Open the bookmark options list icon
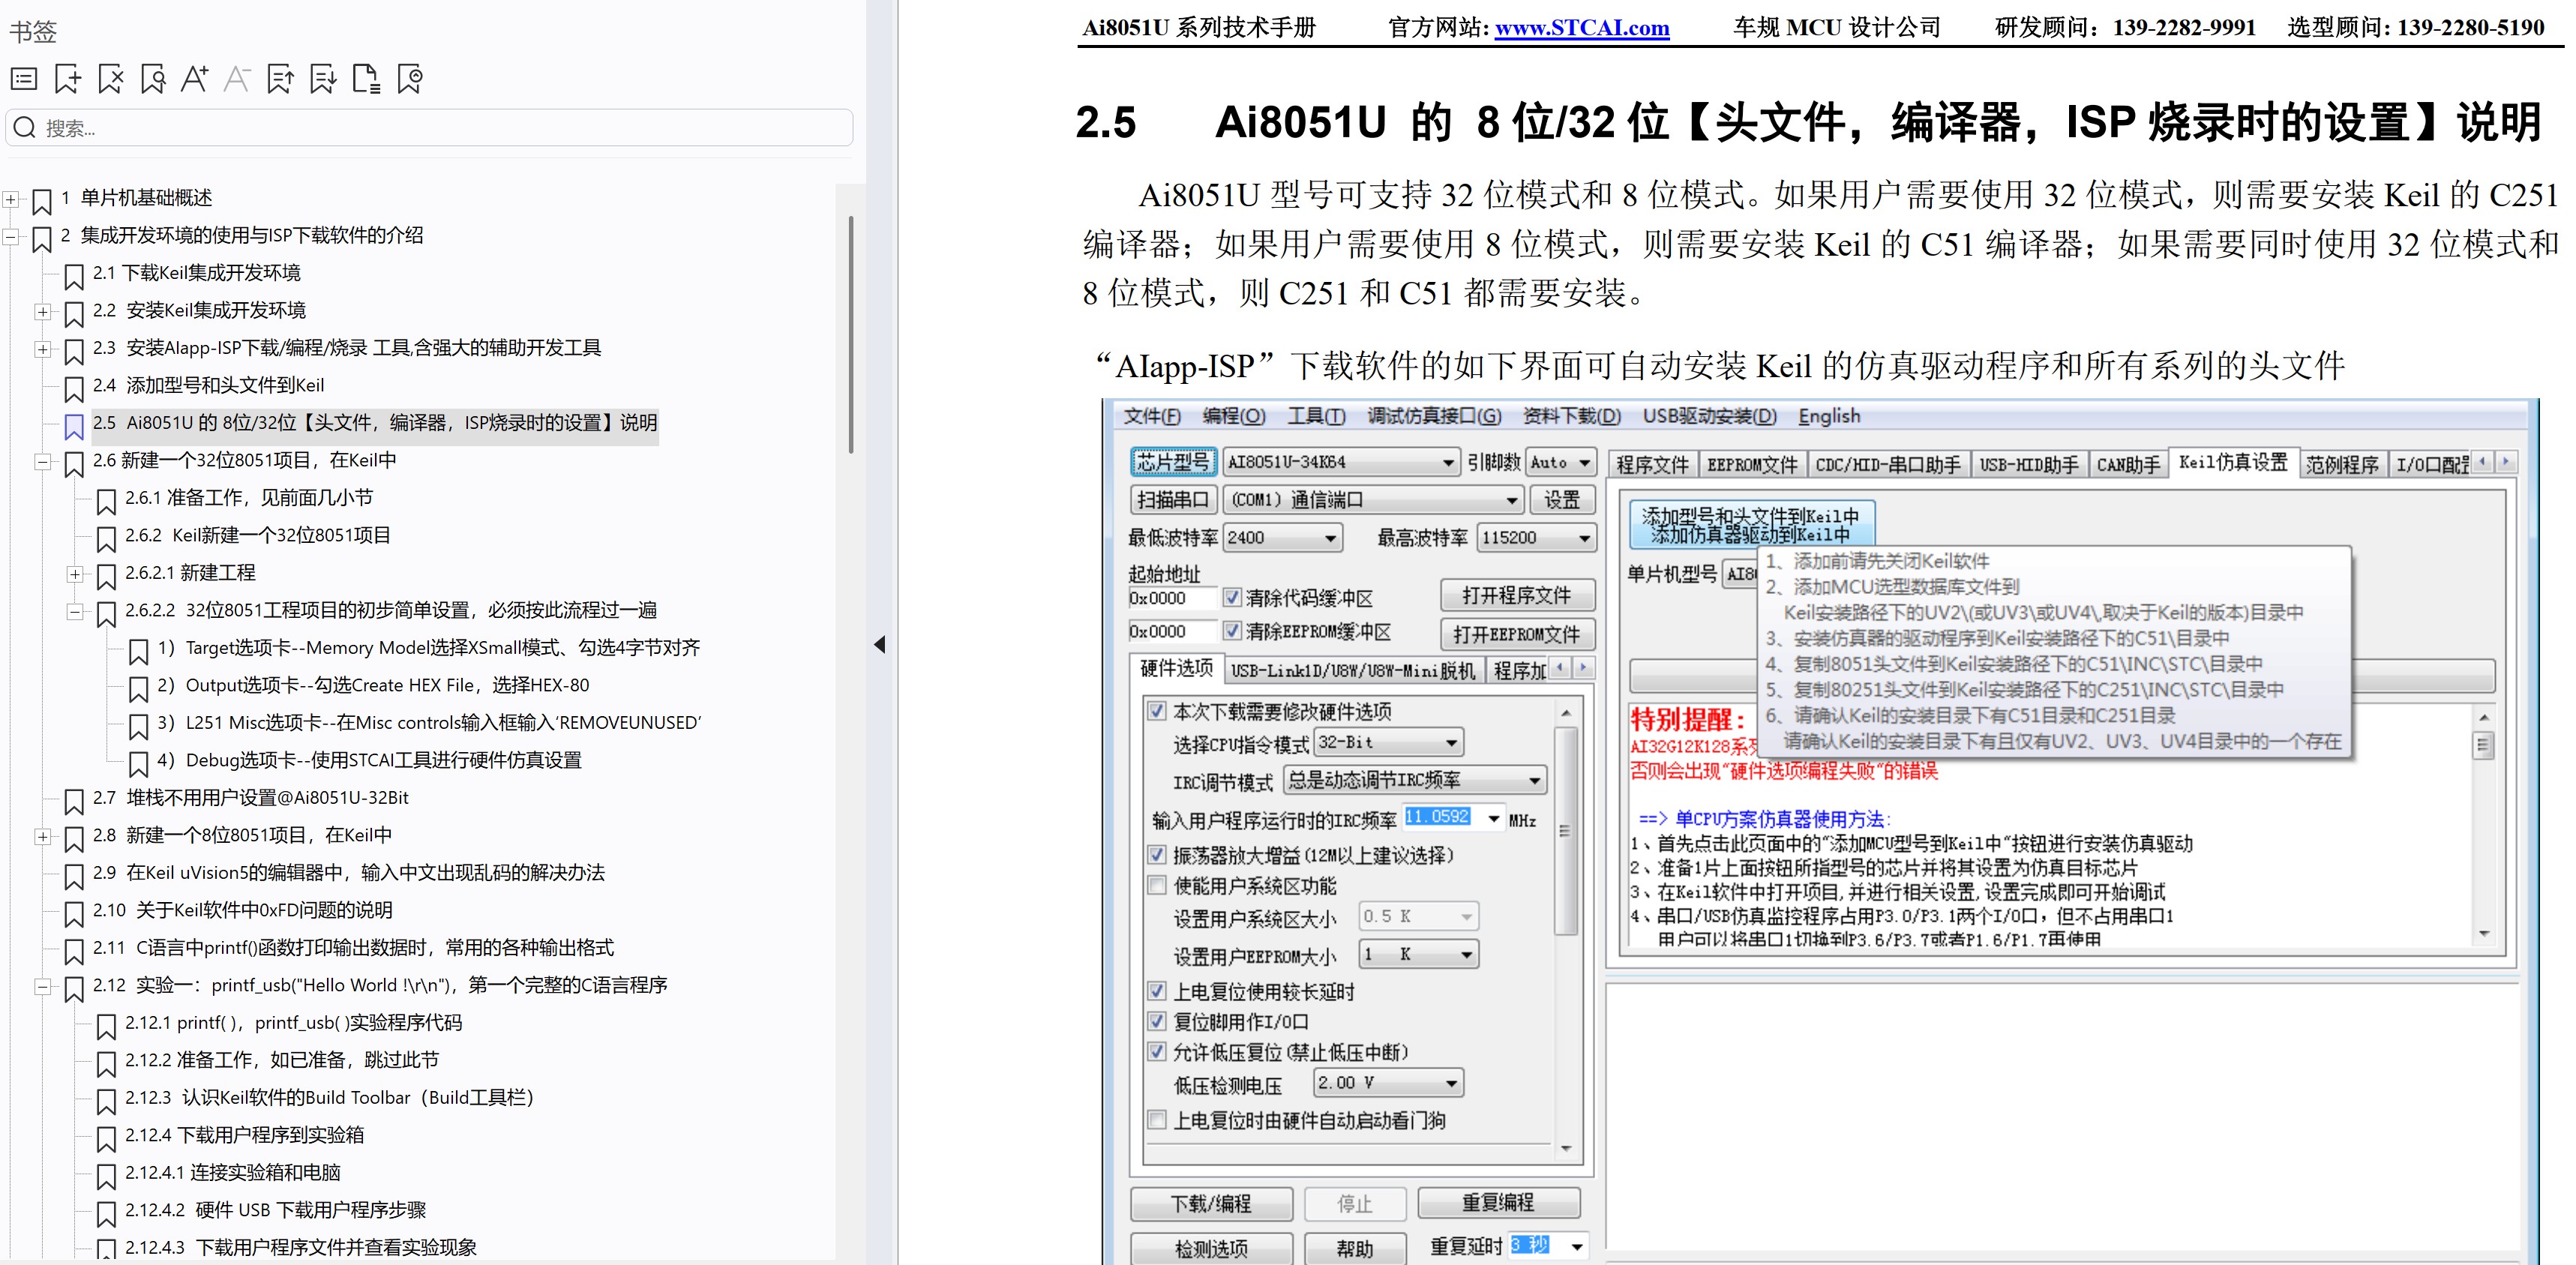 click(x=24, y=78)
